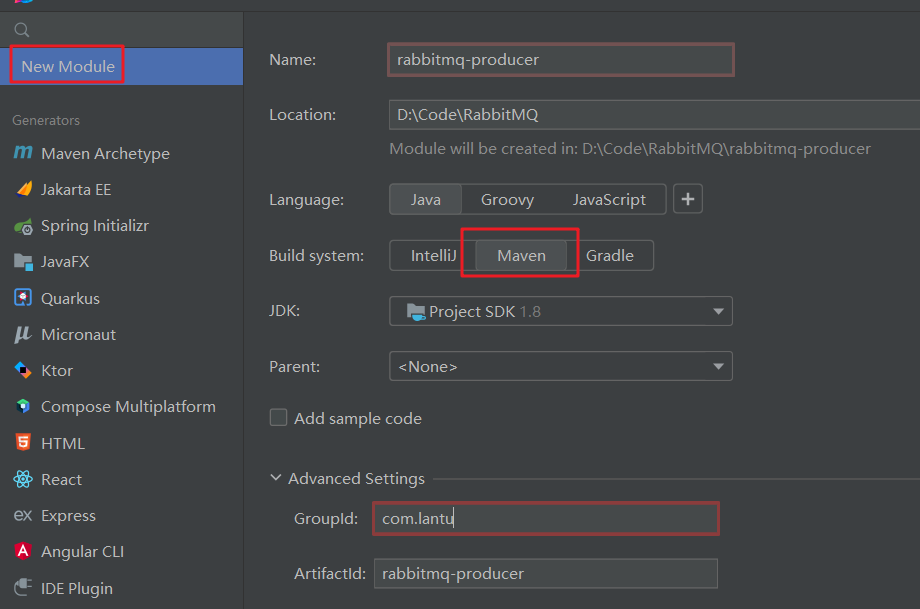Click the Location field D:\Code\RabbitMQ

click(654, 114)
